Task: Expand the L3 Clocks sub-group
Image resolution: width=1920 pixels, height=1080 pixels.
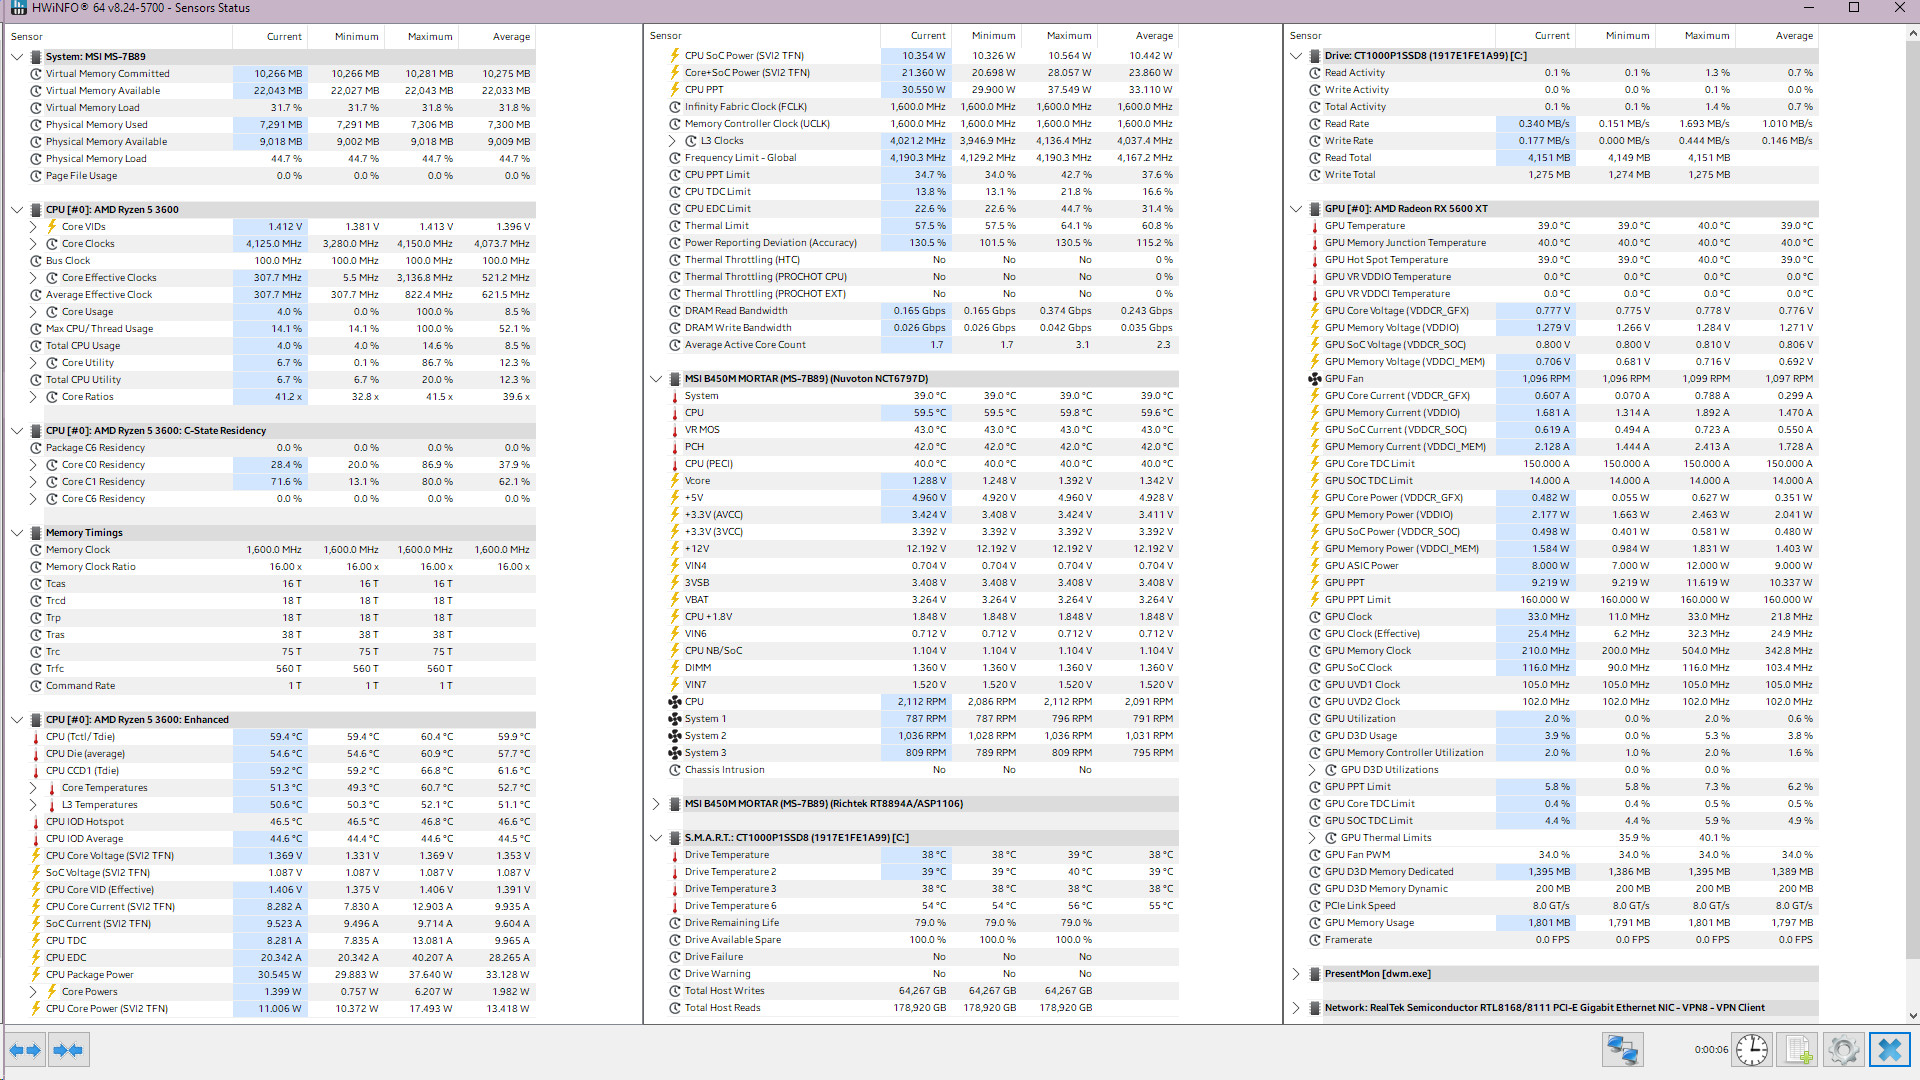Action: [x=672, y=141]
